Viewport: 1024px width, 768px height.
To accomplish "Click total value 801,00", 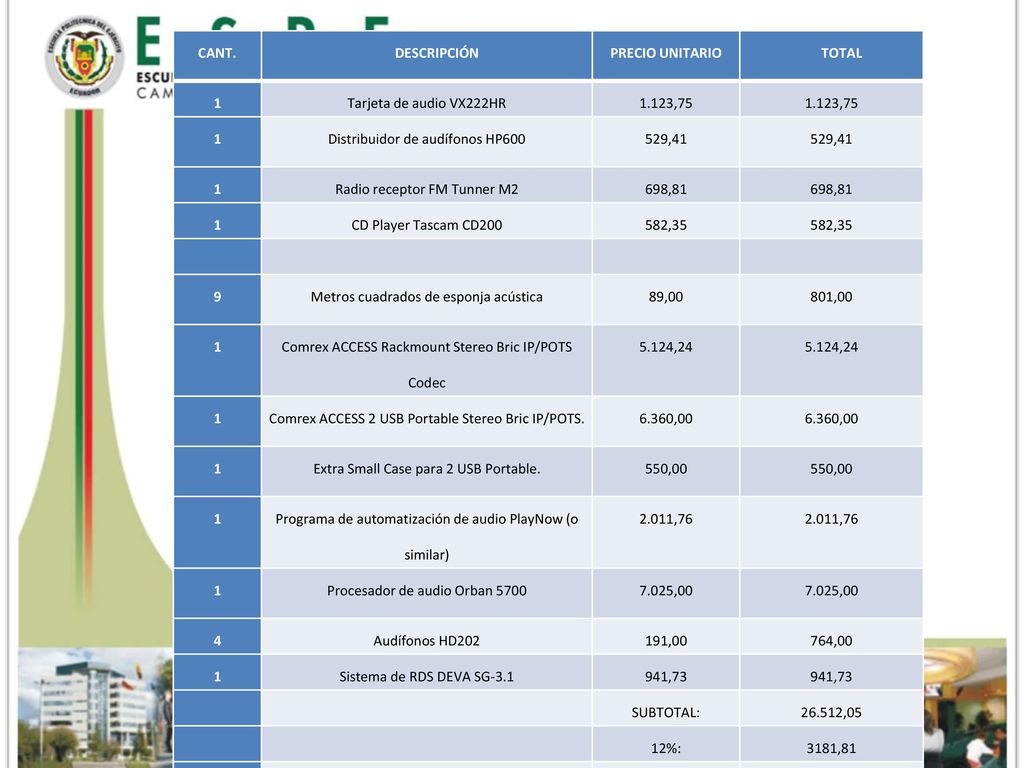I will (831, 297).
